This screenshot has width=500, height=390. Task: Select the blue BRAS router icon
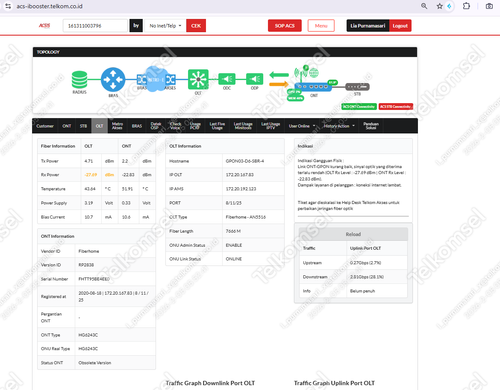[x=113, y=79]
